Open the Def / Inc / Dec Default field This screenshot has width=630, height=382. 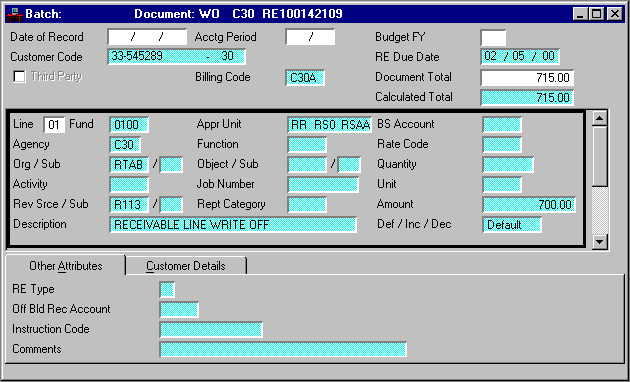[512, 225]
